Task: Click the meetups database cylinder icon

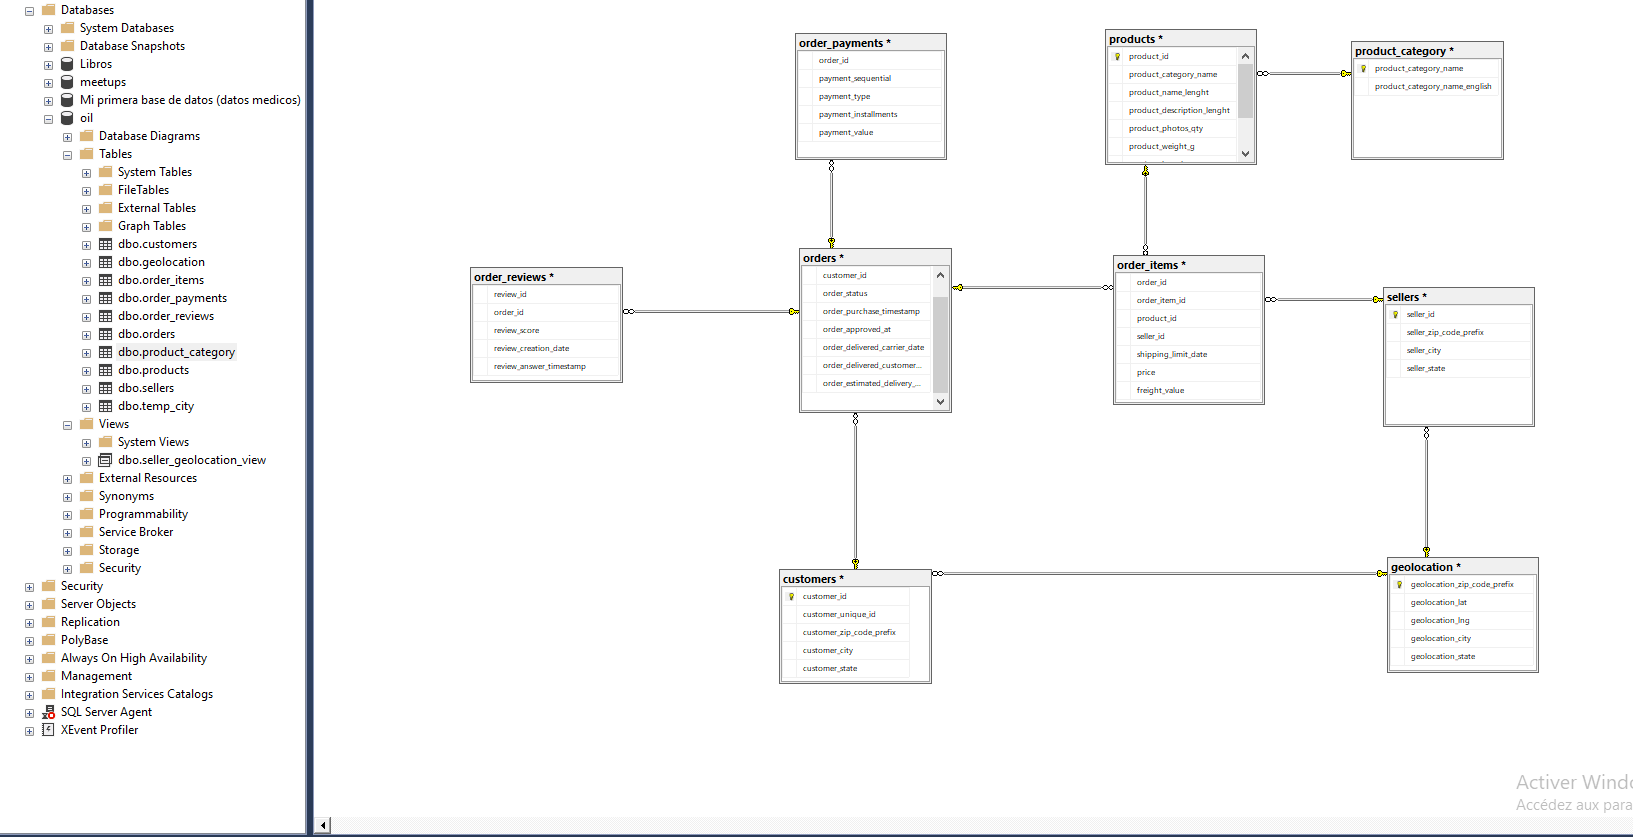Action: click(x=67, y=82)
